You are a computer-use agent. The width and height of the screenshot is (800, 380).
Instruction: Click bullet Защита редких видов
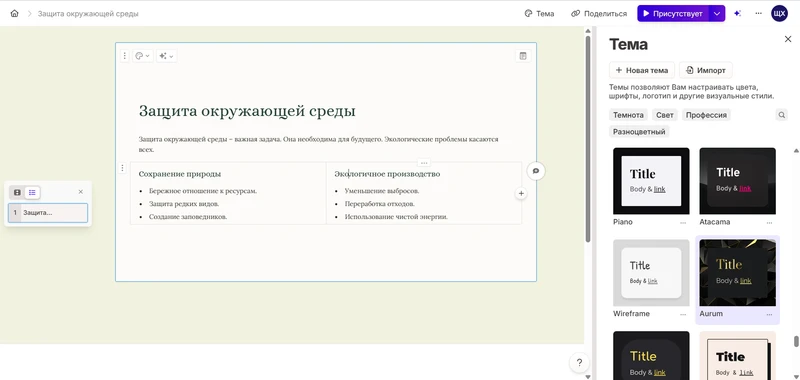pyautogui.click(x=184, y=204)
